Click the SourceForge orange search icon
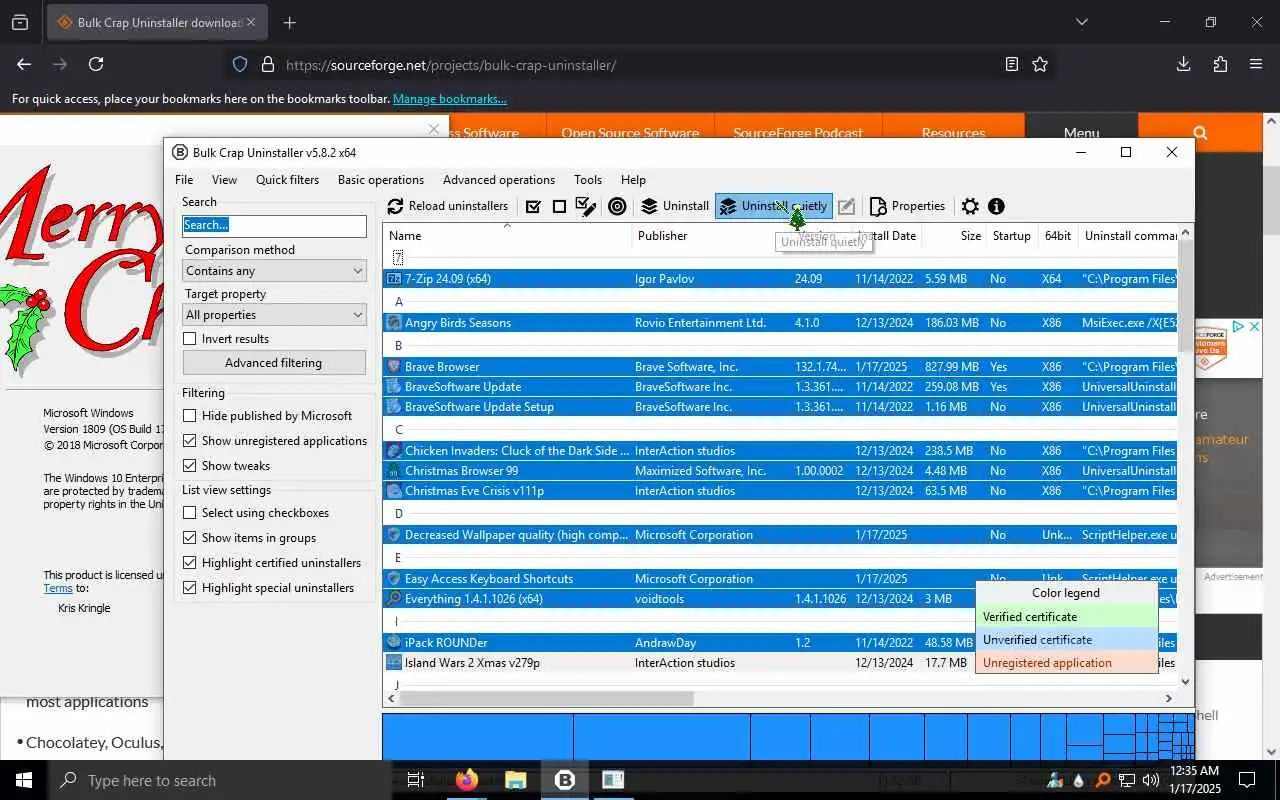The width and height of the screenshot is (1280, 800). tap(1200, 133)
